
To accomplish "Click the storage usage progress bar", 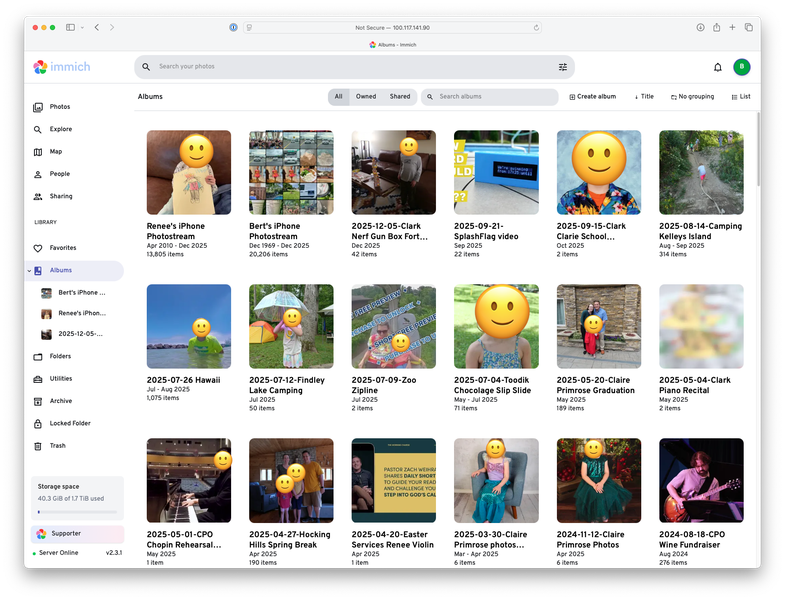I will click(78, 512).
